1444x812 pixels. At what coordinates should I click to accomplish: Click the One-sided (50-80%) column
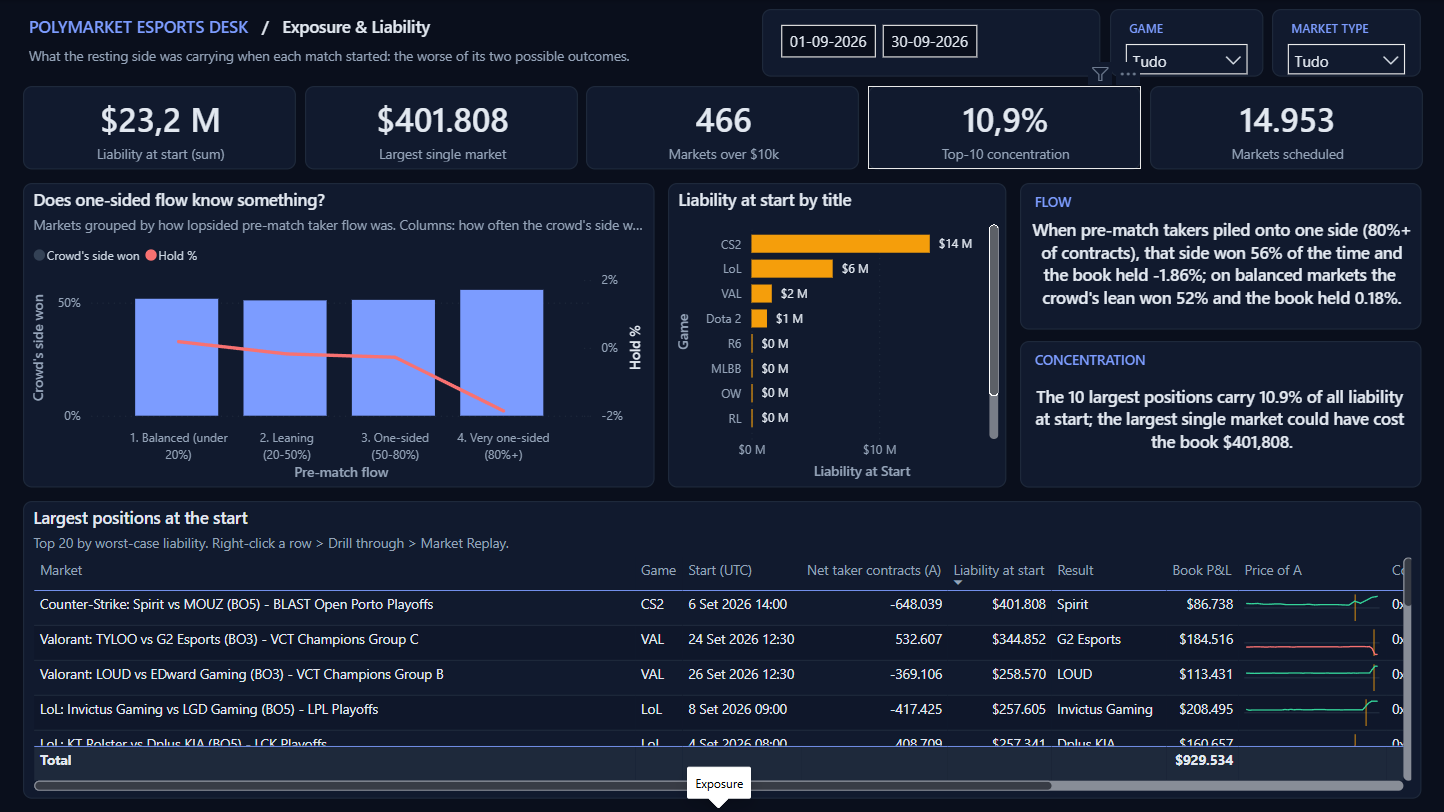click(393, 358)
